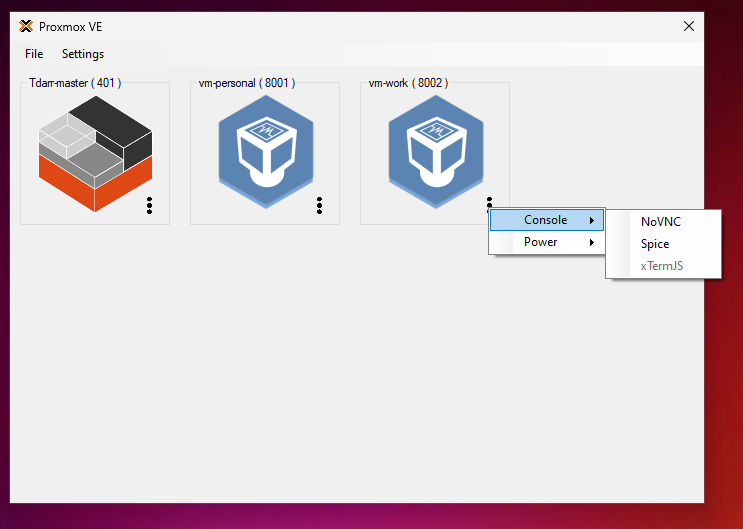Expand the Power submenu arrow
Screen dimensions: 743x529
coord(592,243)
